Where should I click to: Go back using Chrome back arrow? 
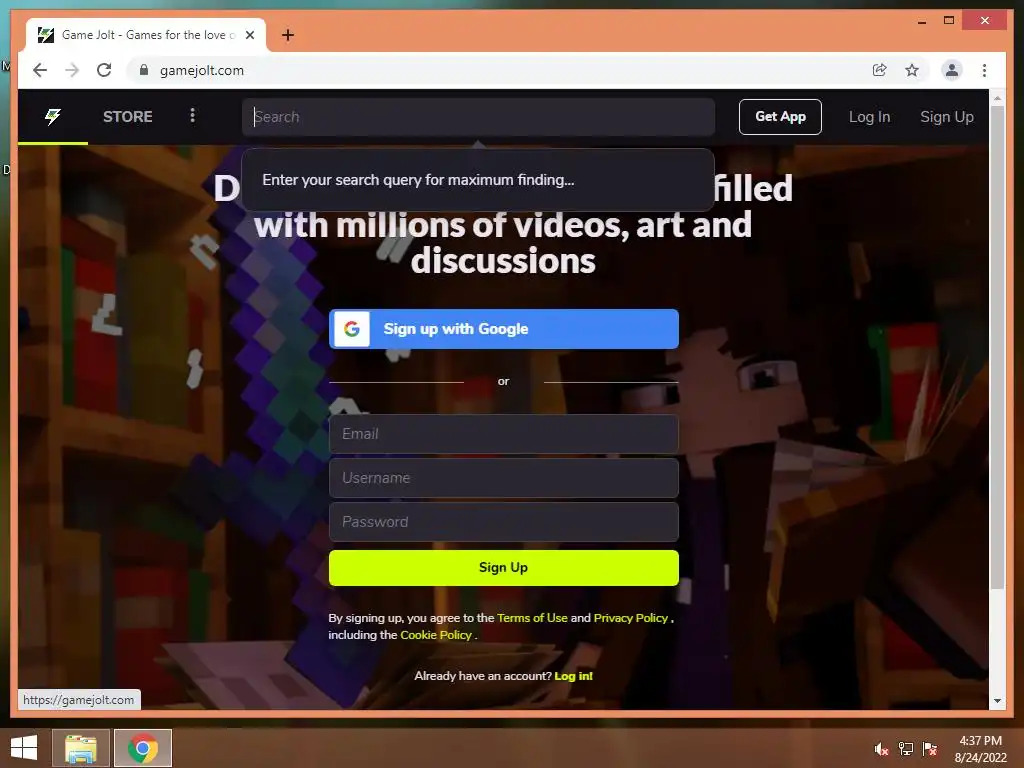coord(40,70)
